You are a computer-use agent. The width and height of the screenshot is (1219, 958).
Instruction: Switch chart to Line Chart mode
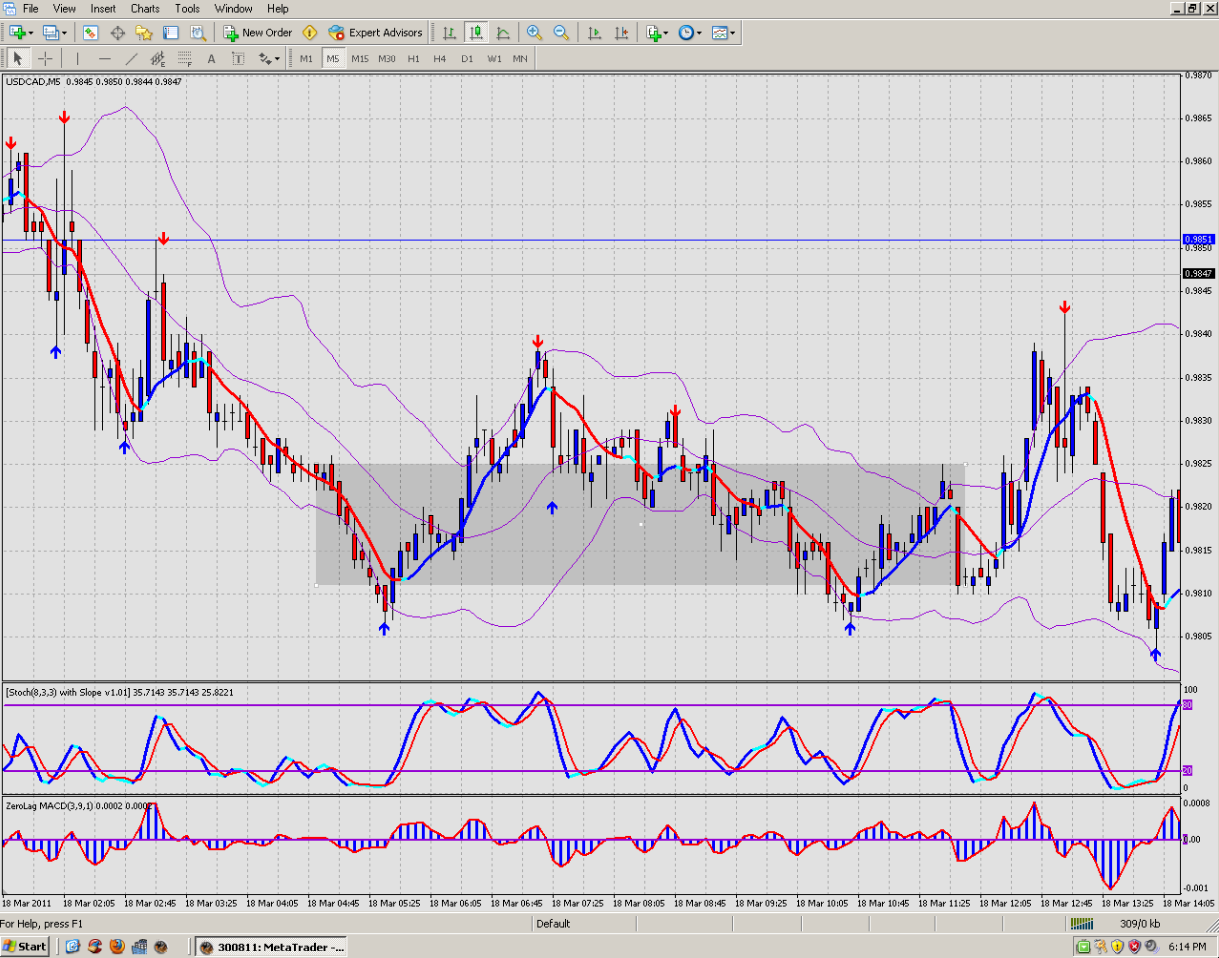coord(503,32)
